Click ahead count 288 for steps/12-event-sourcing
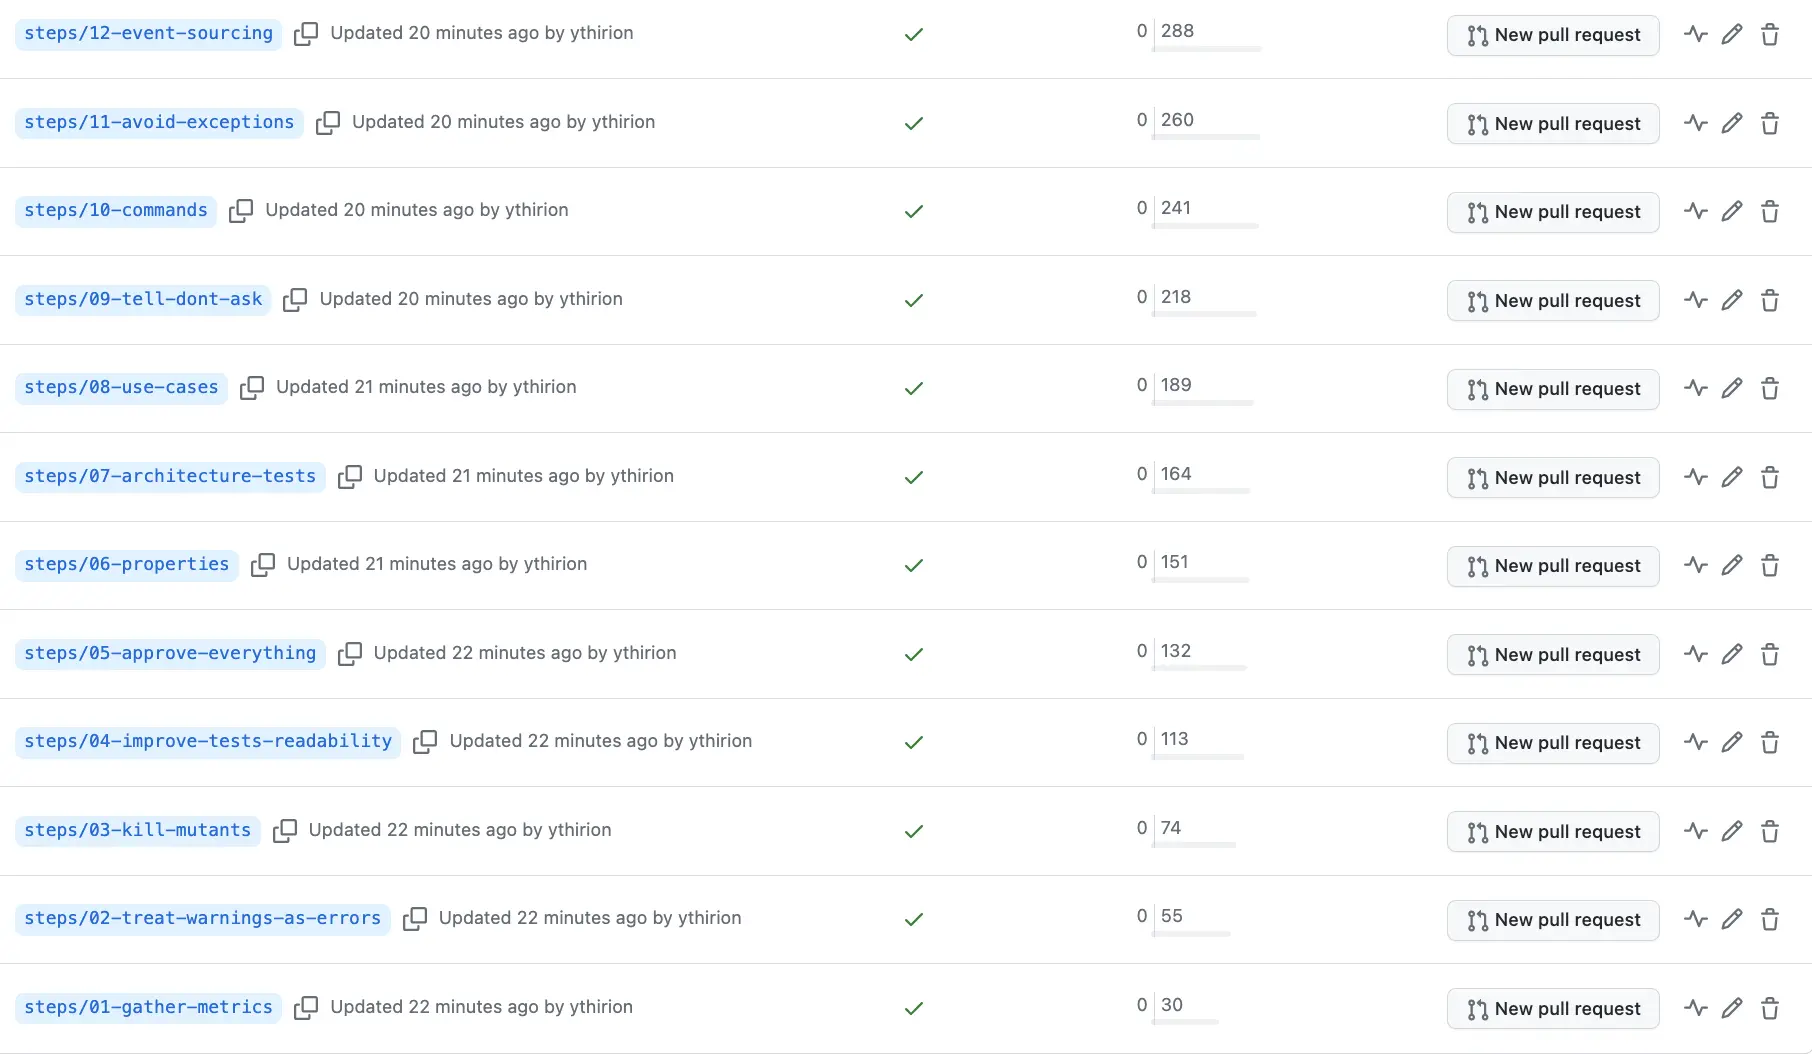This screenshot has width=1812, height=1054. click(x=1177, y=31)
